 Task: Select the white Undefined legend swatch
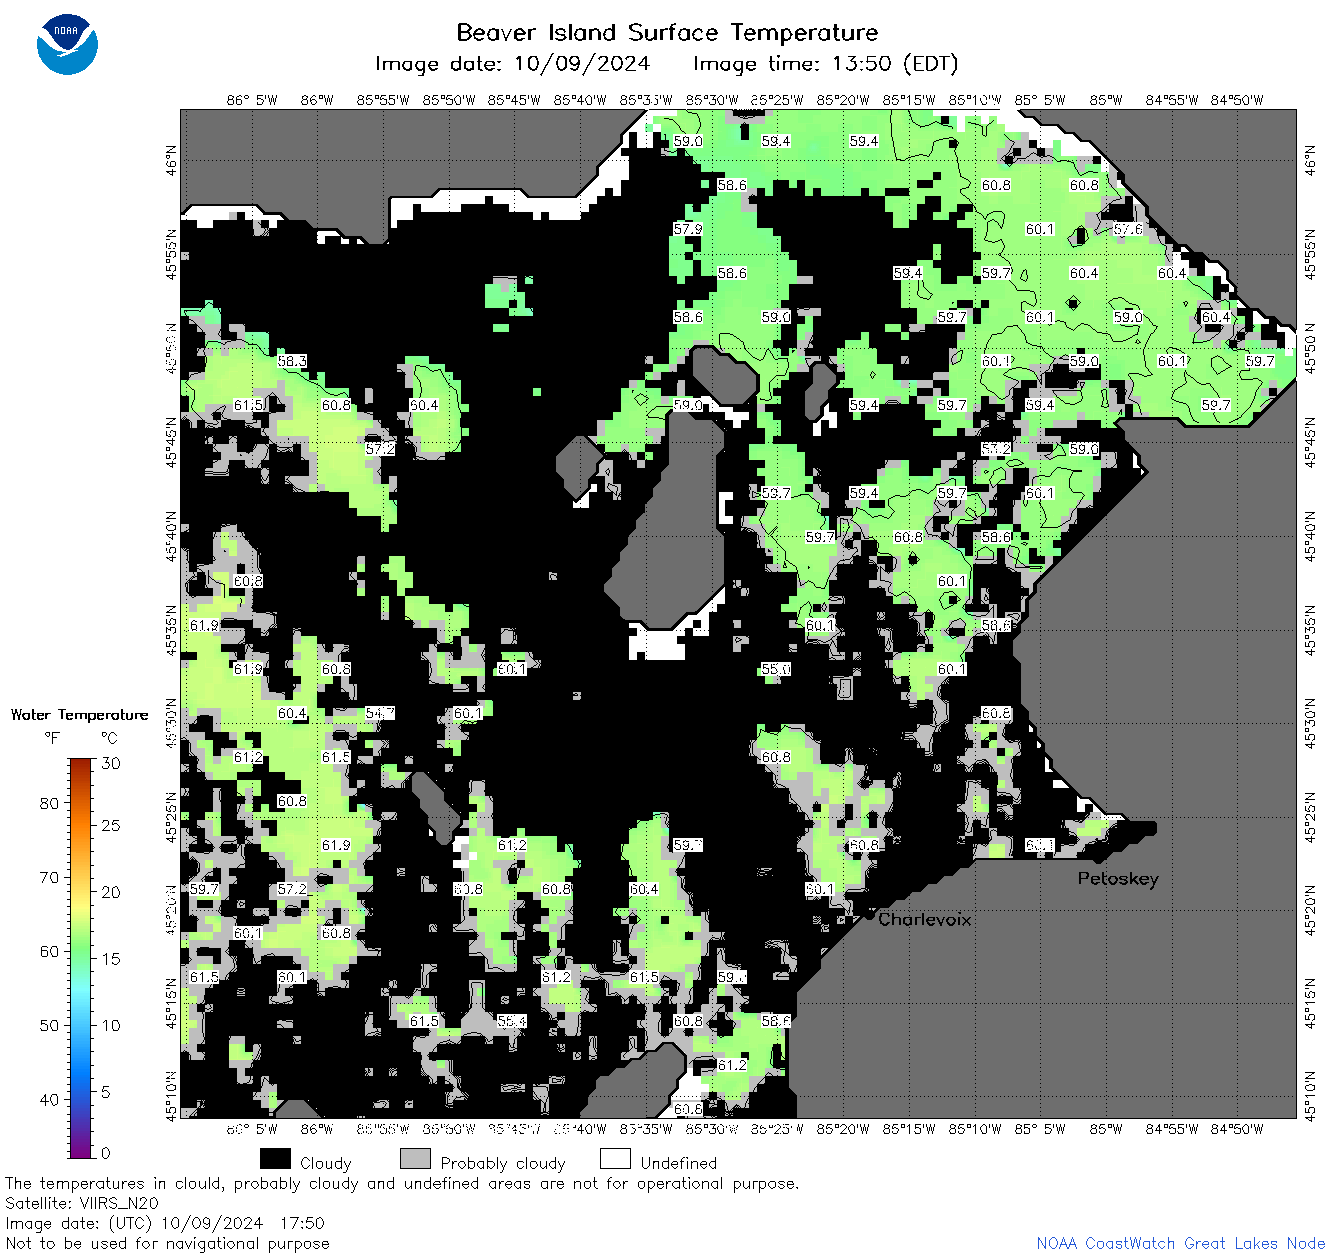[615, 1159]
